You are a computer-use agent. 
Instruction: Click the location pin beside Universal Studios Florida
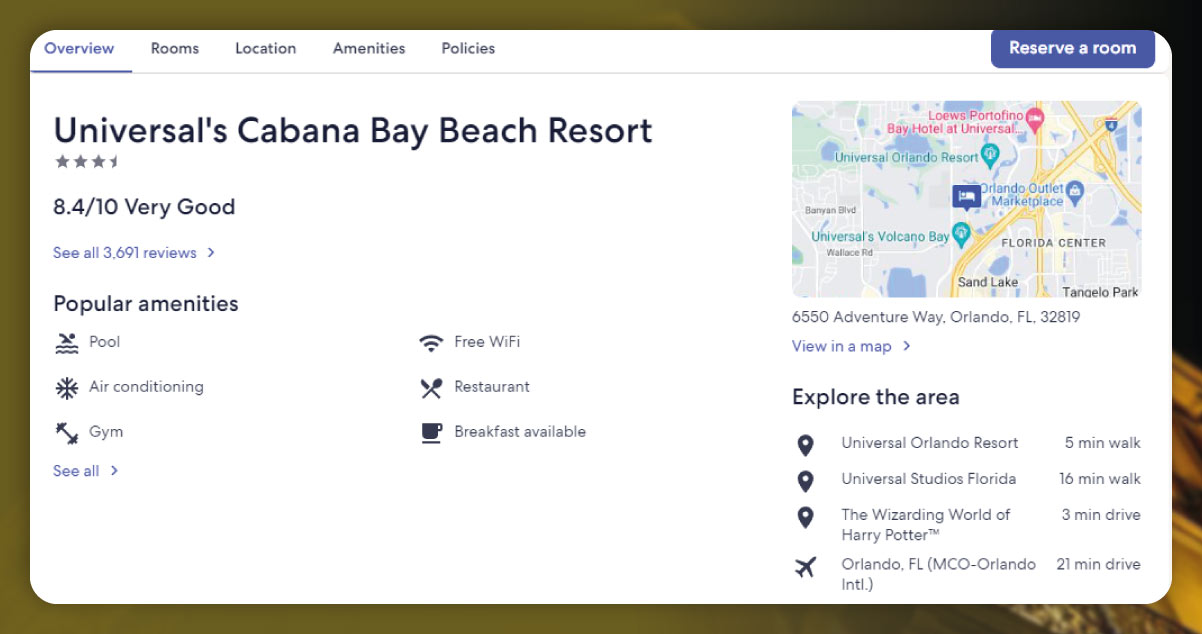pos(805,481)
